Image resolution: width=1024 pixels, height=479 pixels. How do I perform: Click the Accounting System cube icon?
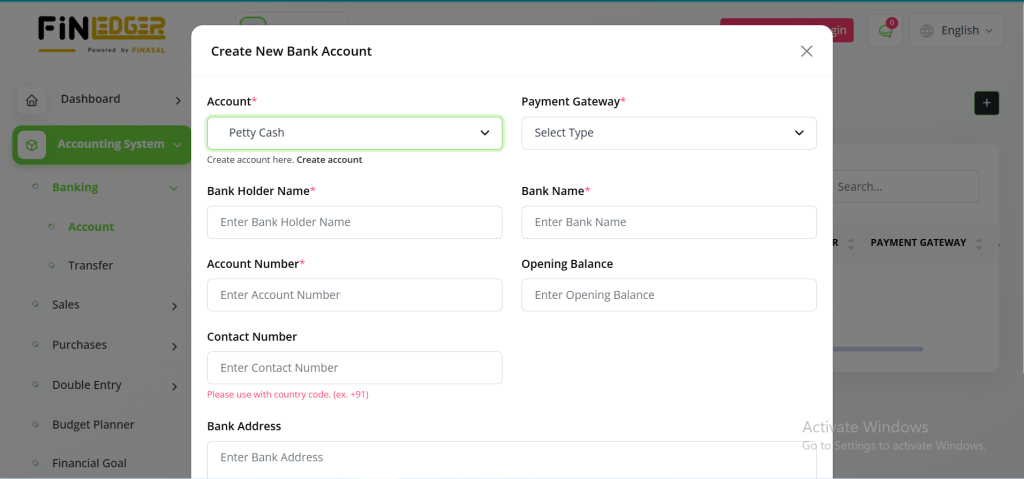[32, 145]
